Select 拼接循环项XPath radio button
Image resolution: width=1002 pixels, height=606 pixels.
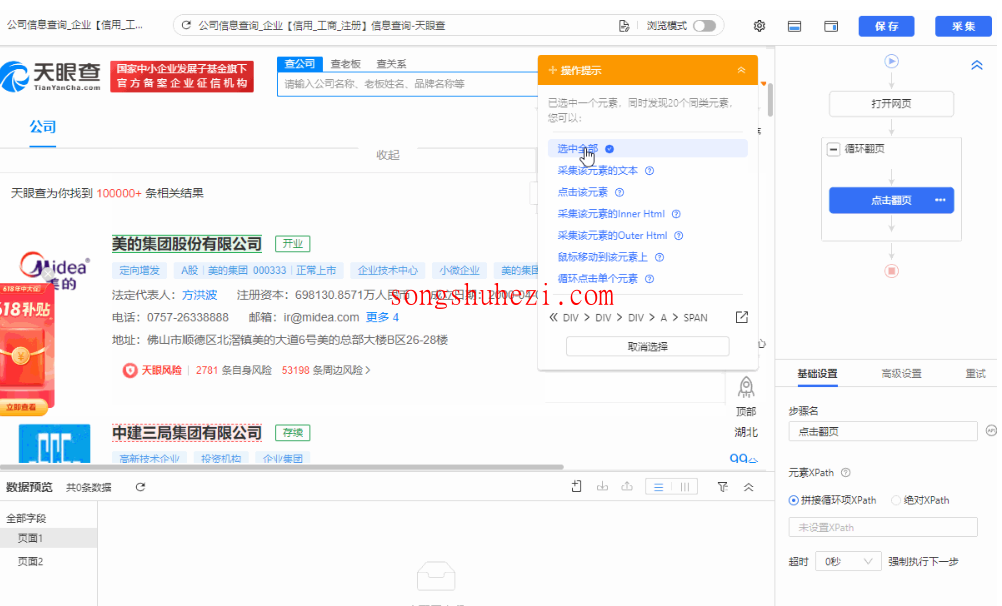coord(794,501)
